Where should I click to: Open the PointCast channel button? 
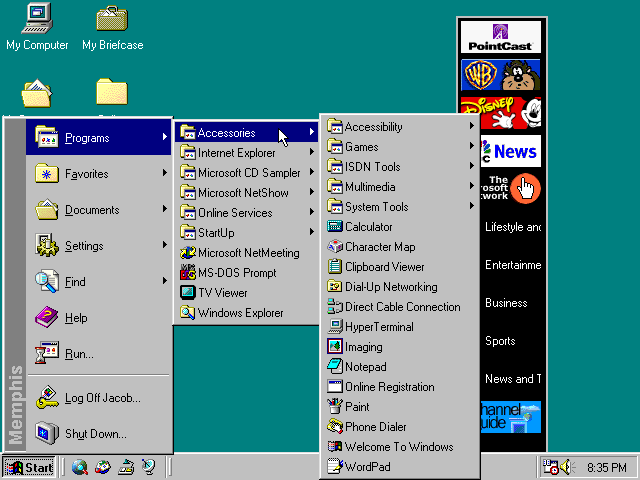[x=501, y=37]
